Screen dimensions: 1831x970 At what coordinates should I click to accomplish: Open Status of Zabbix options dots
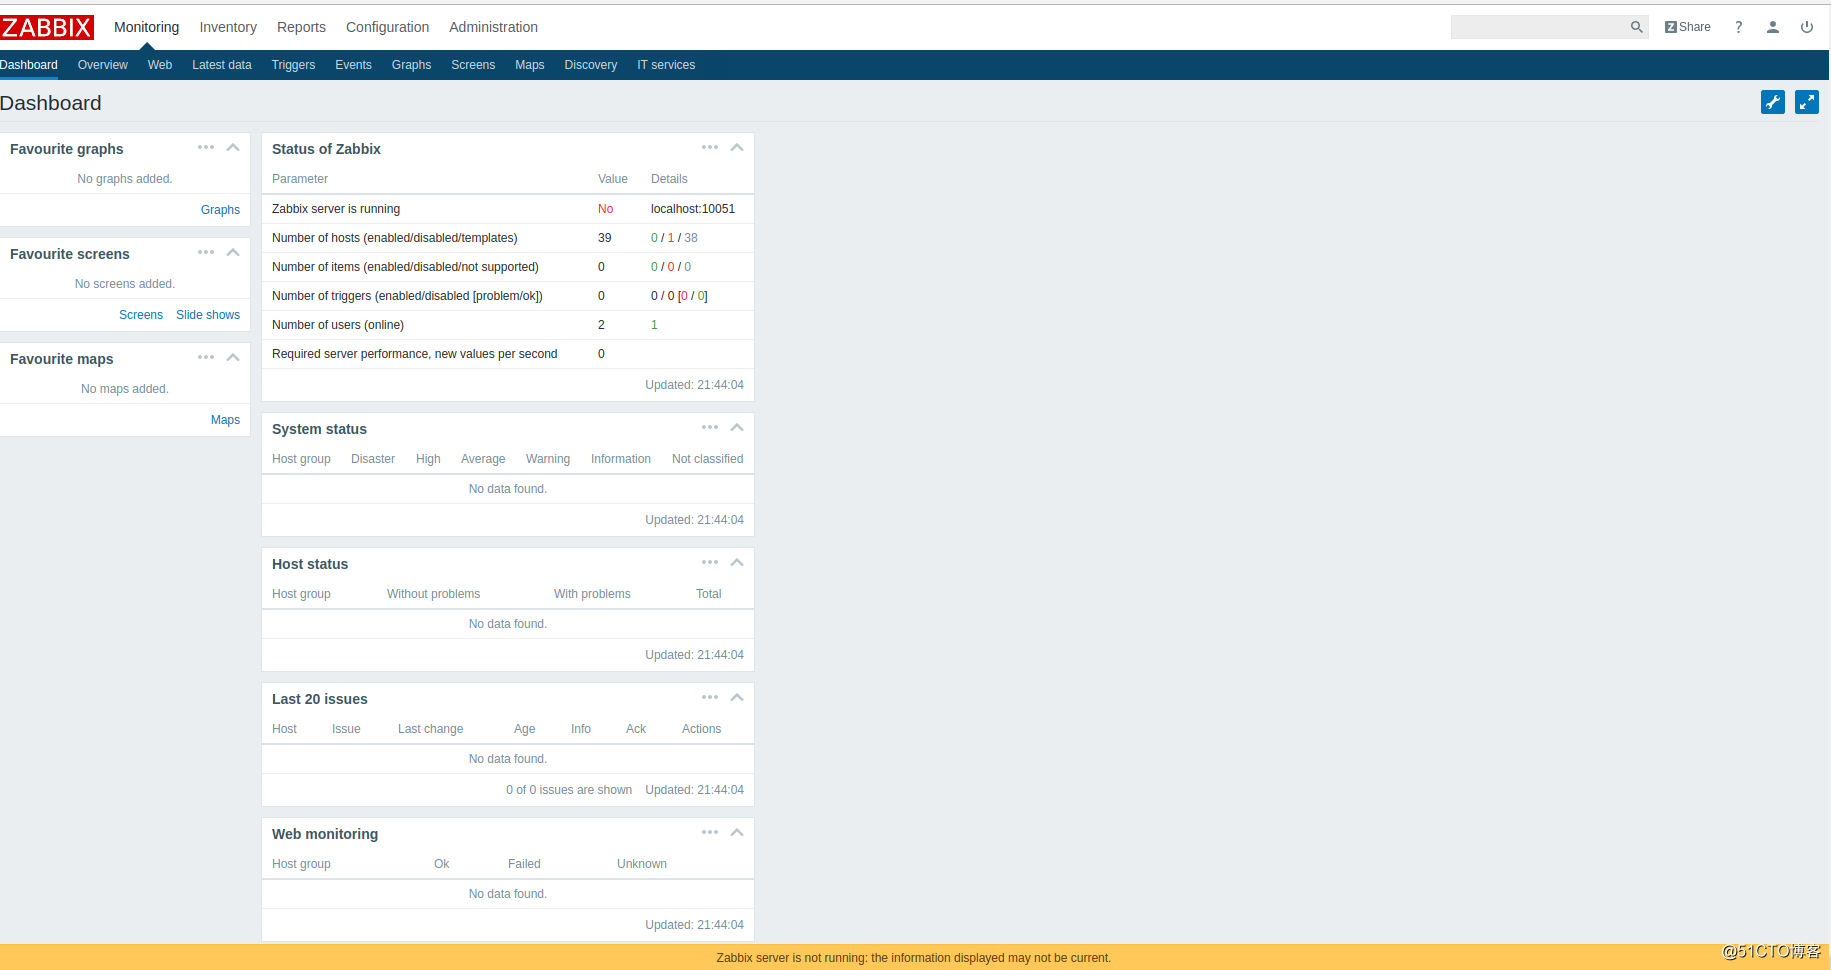point(710,147)
